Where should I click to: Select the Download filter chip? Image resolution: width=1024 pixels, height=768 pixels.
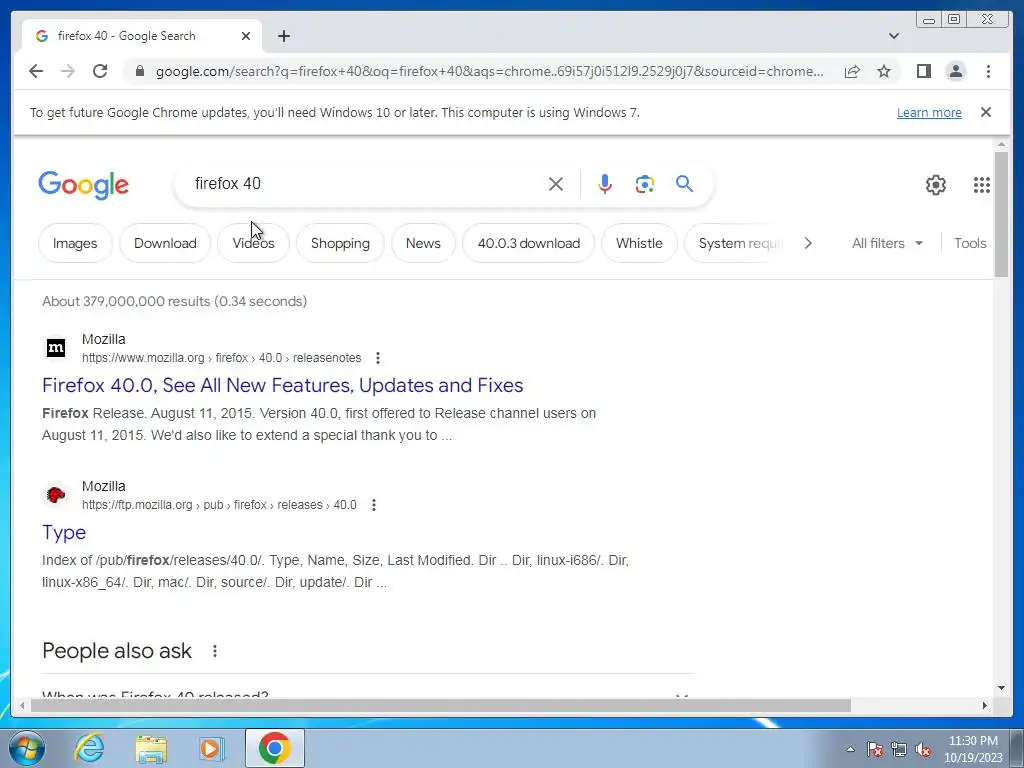pyautogui.click(x=165, y=243)
